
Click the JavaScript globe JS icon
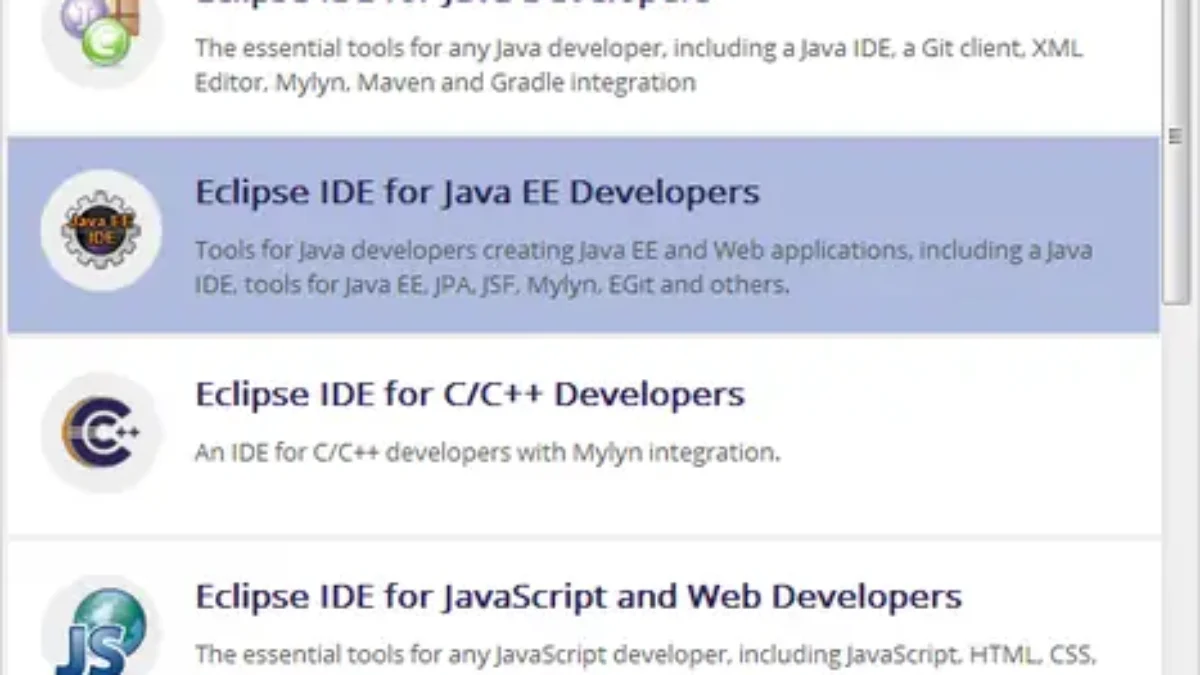[x=101, y=630]
